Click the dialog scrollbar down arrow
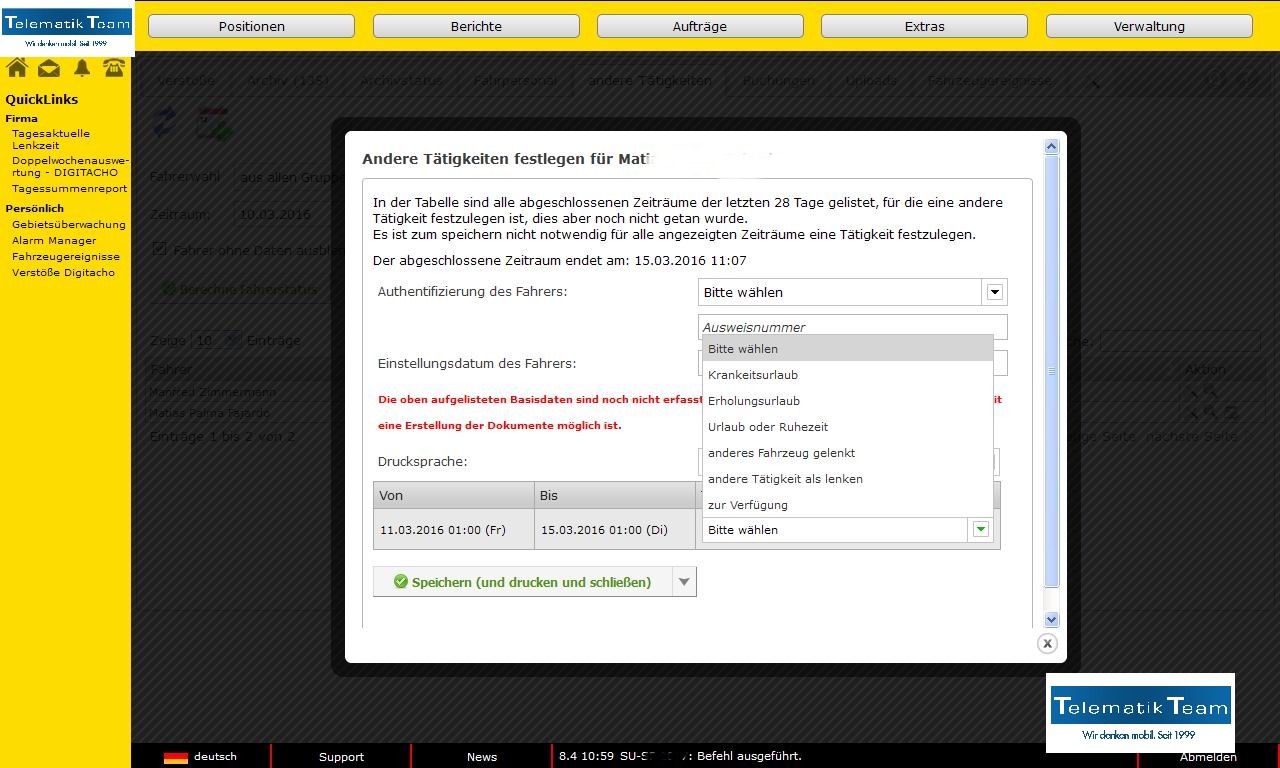The width and height of the screenshot is (1280, 768). tap(1051, 620)
